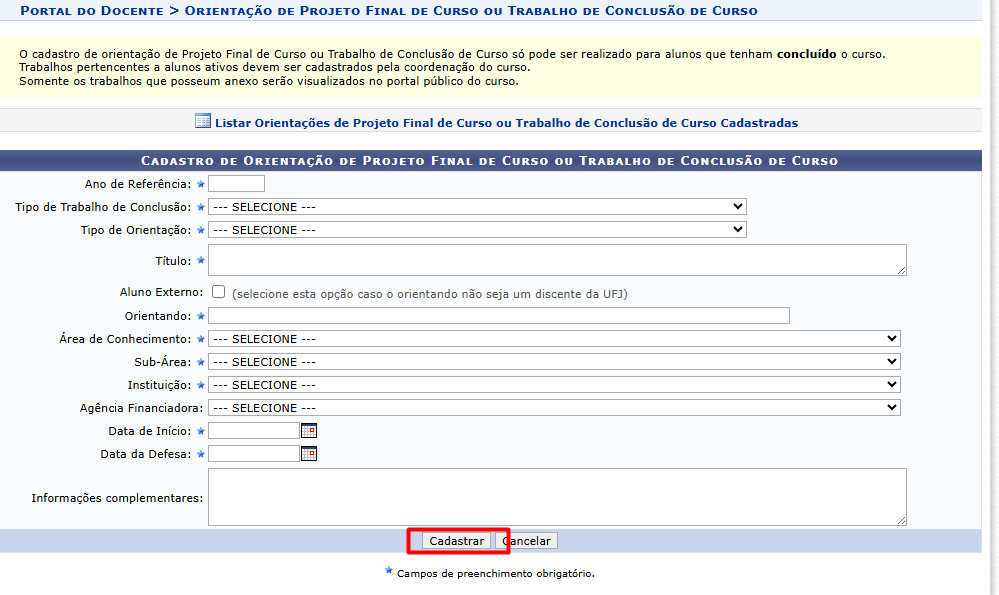Click the 'Aluno Externo:' label text
This screenshot has height=595, width=999.
pos(161,292)
